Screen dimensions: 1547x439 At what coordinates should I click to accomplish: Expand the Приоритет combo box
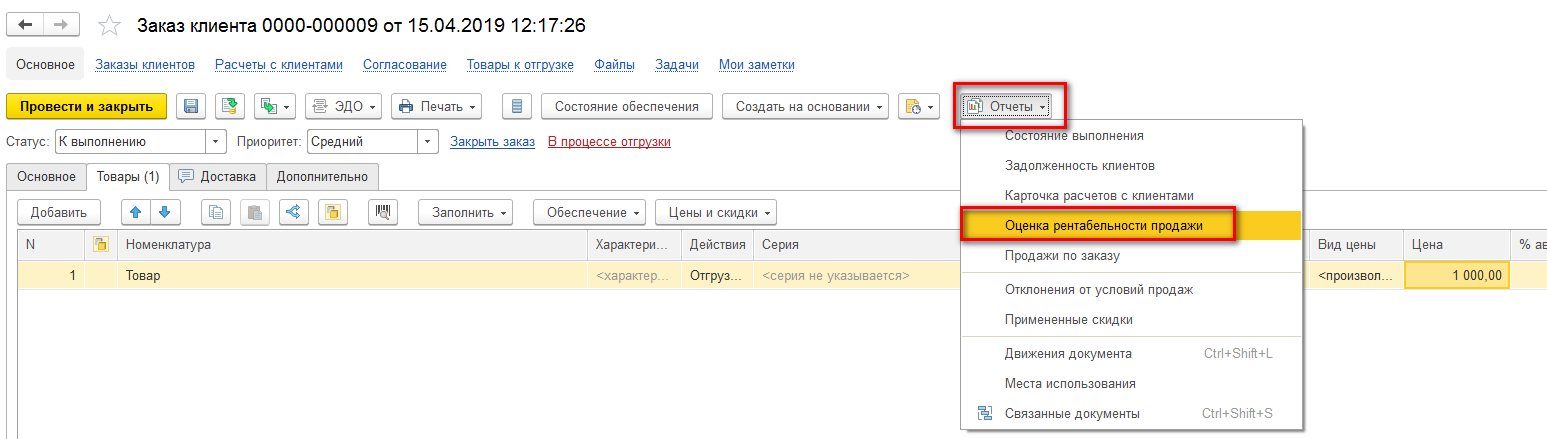tap(428, 142)
